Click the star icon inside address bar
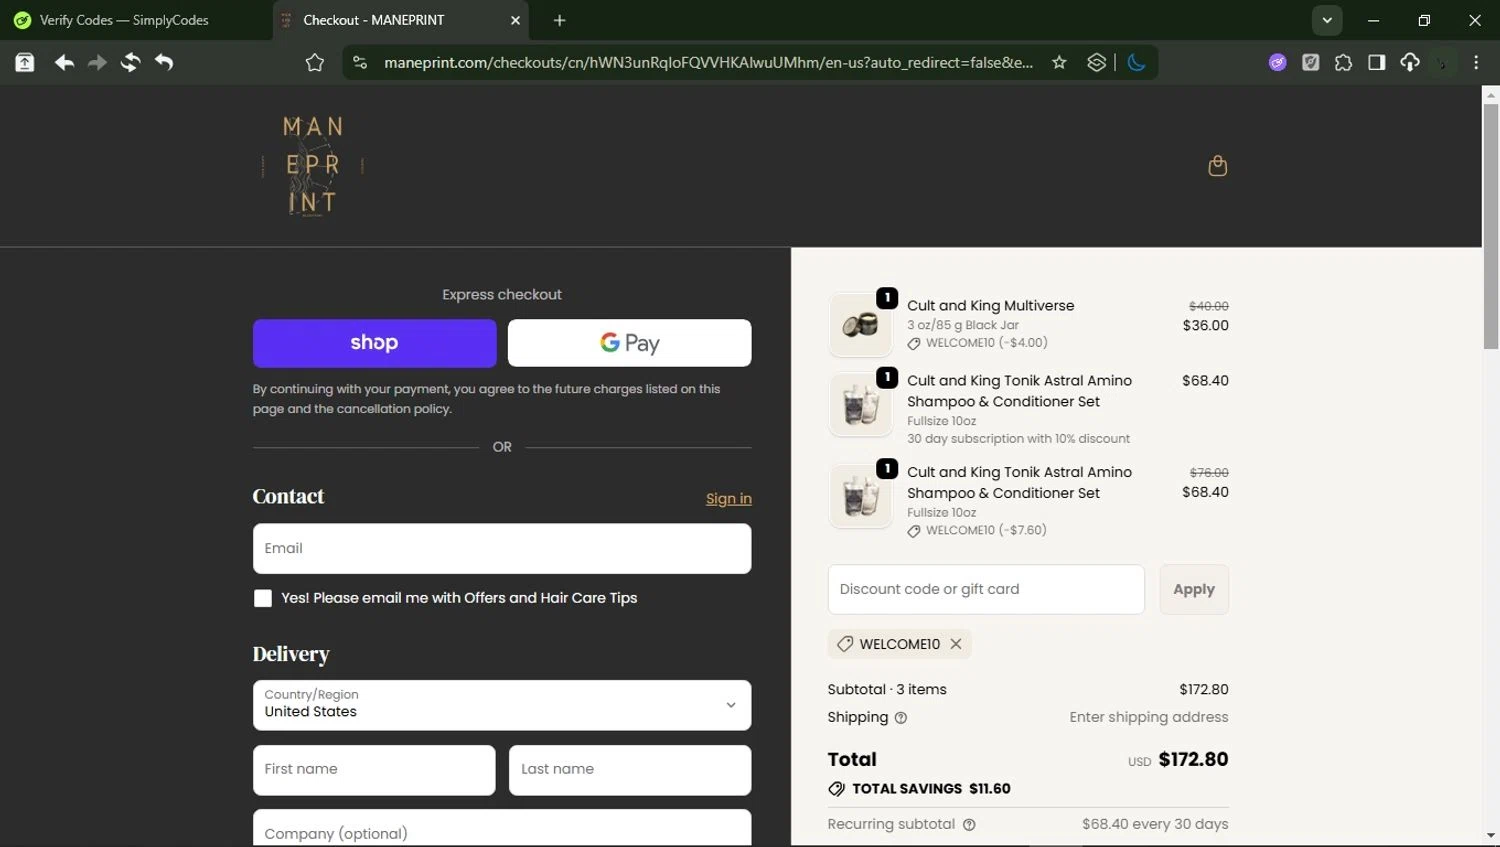This screenshot has width=1500, height=847. pyautogui.click(x=1059, y=63)
